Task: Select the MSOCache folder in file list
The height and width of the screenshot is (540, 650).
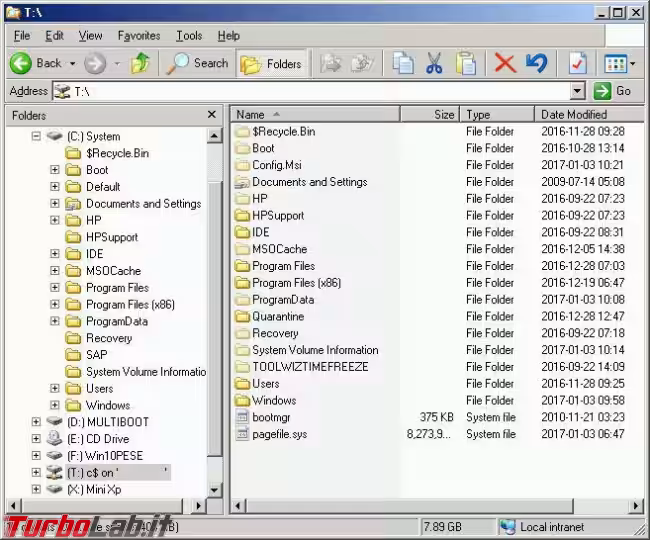Action: click(x=279, y=249)
